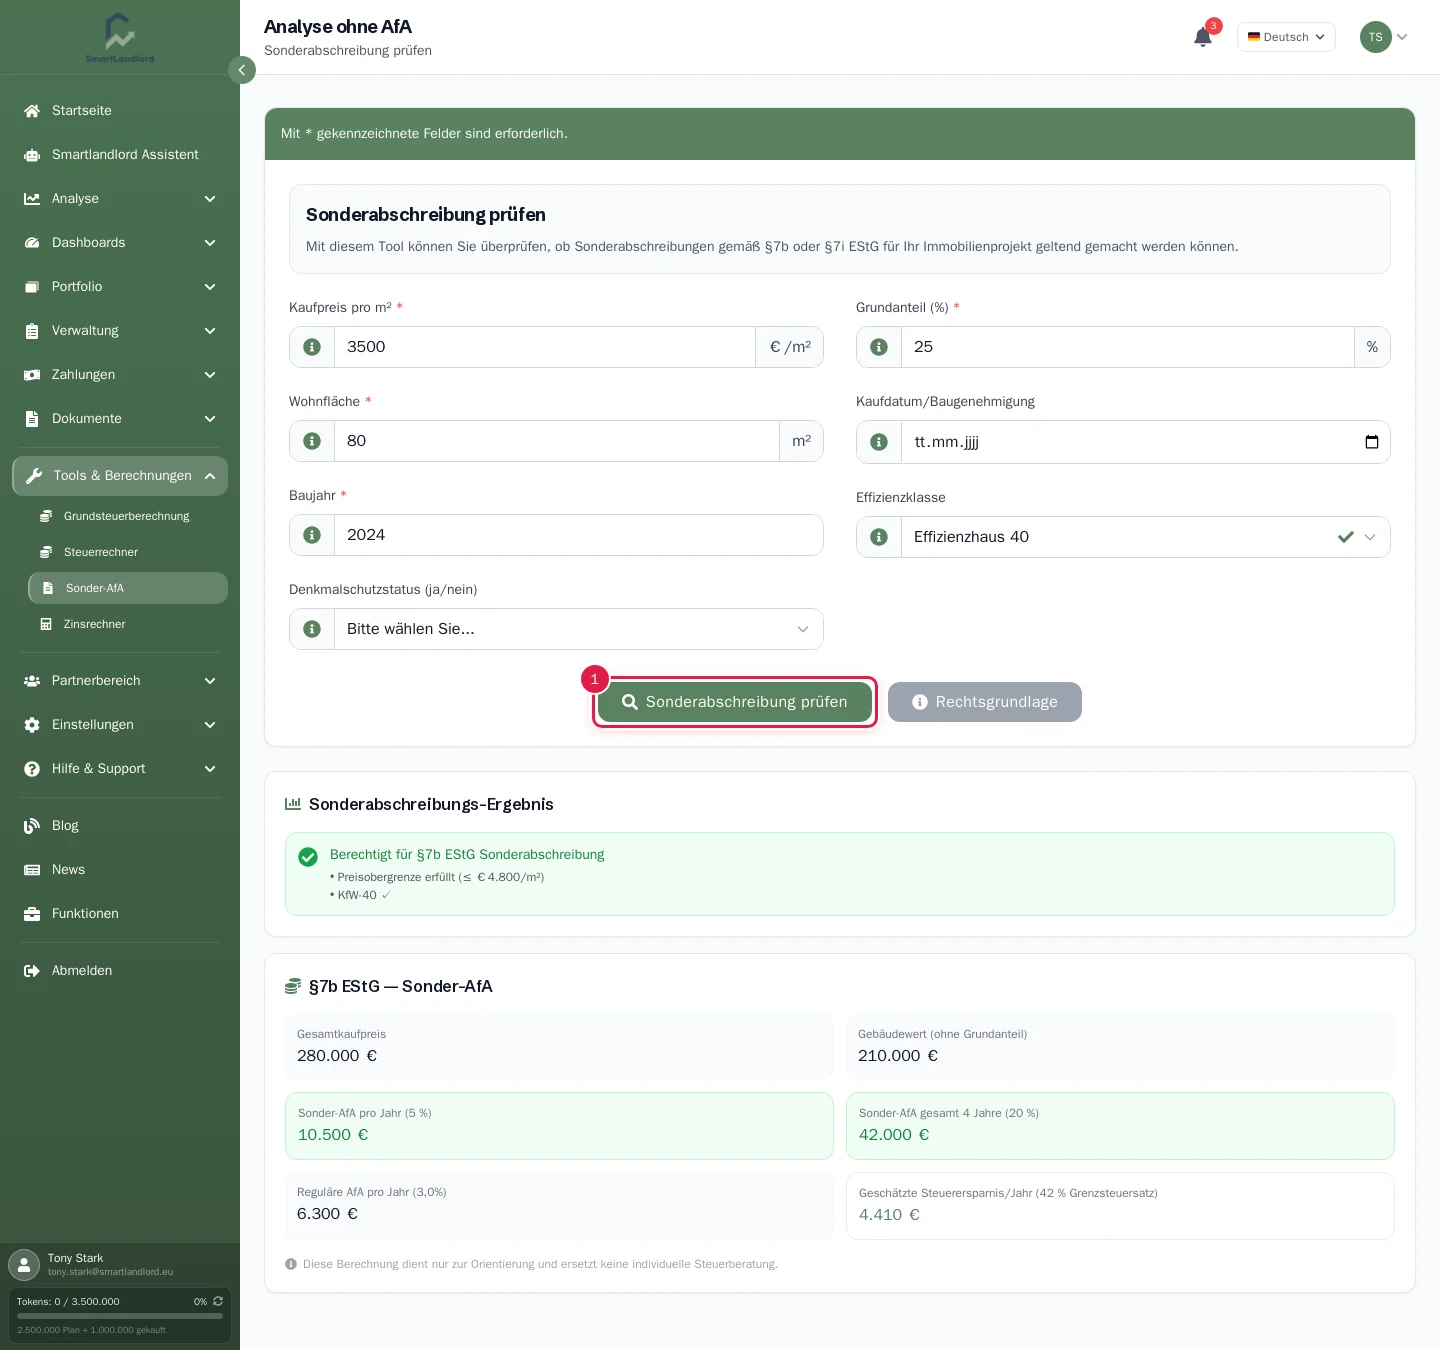Click info icon beside Wohnfläche field
Screen dimensions: 1440x1350
coord(312,441)
